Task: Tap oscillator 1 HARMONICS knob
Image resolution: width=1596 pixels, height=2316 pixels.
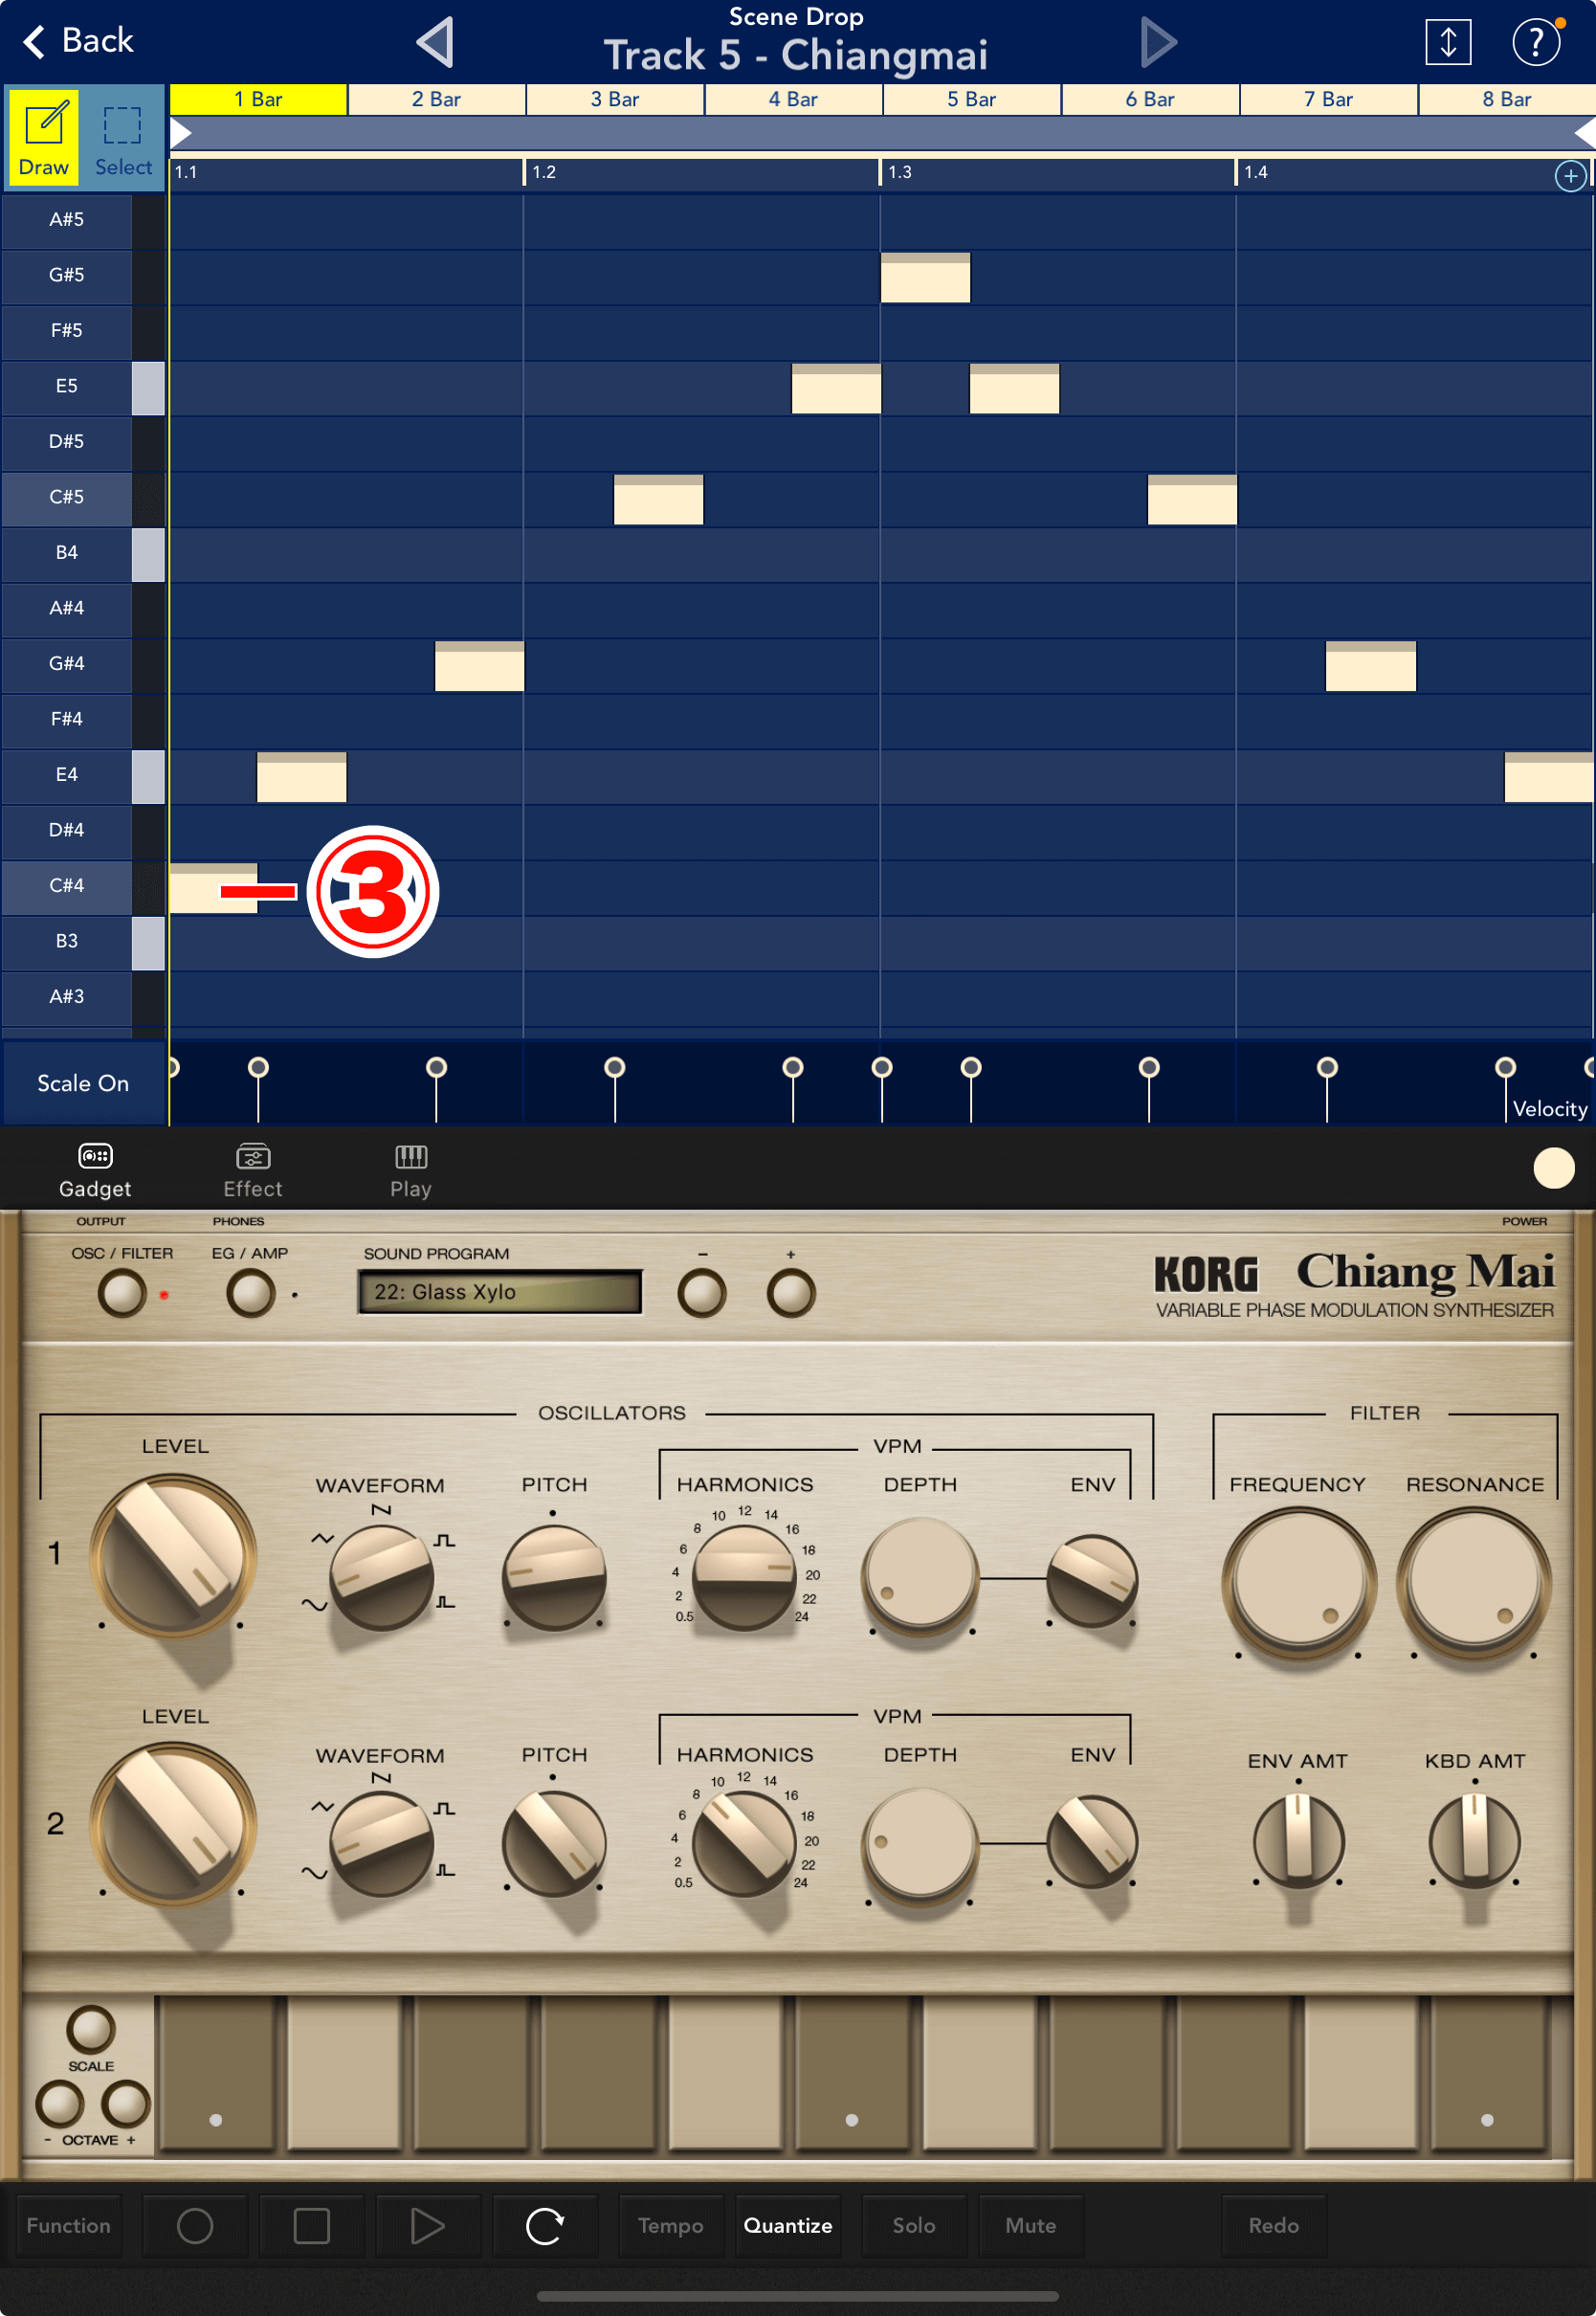Action: pos(744,1578)
